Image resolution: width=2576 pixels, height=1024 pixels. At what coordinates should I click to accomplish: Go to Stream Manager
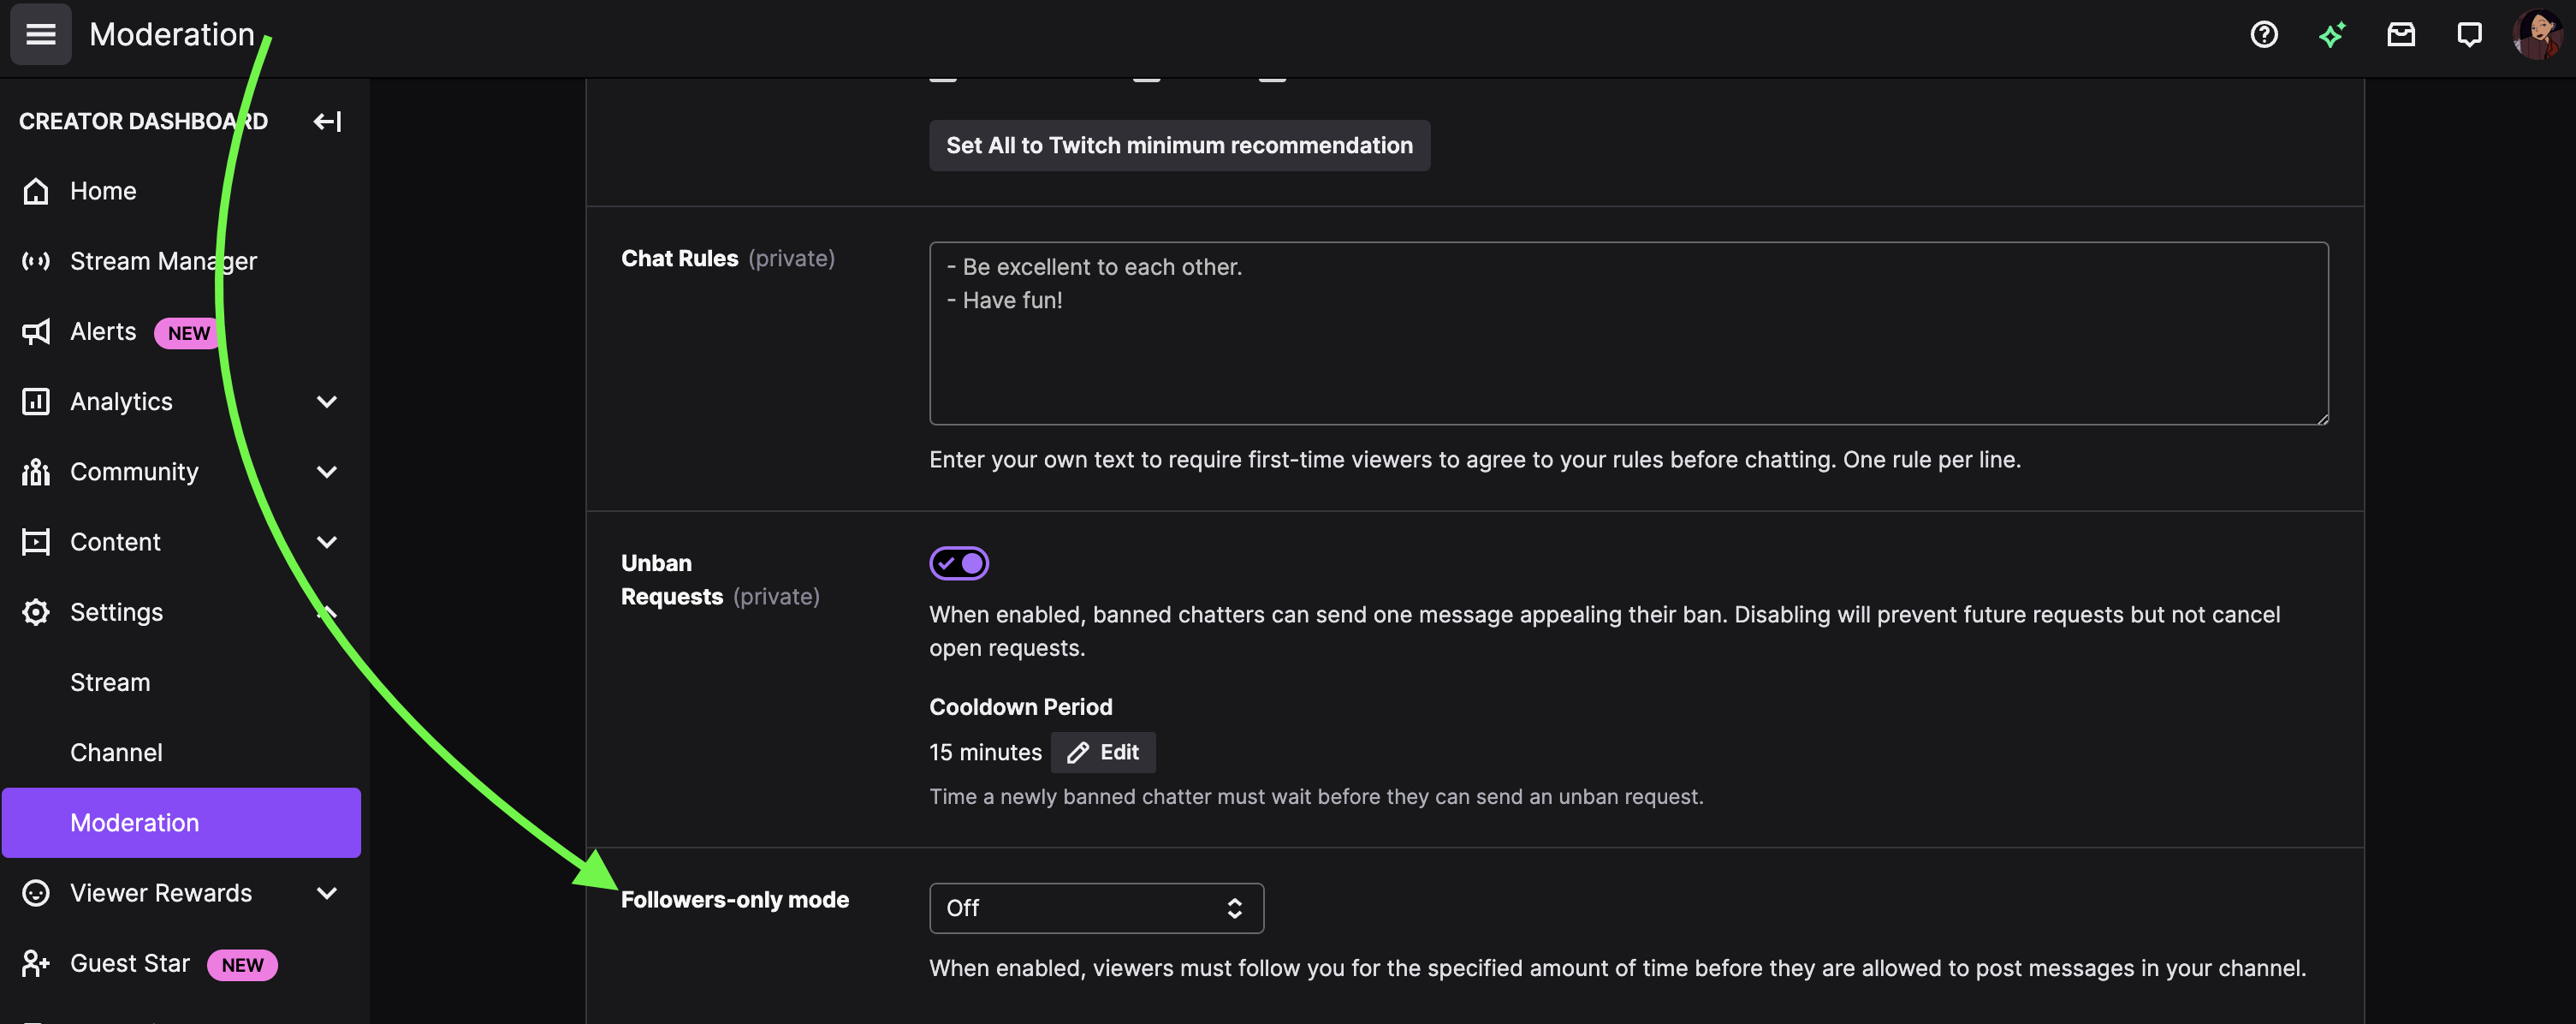[x=163, y=261]
